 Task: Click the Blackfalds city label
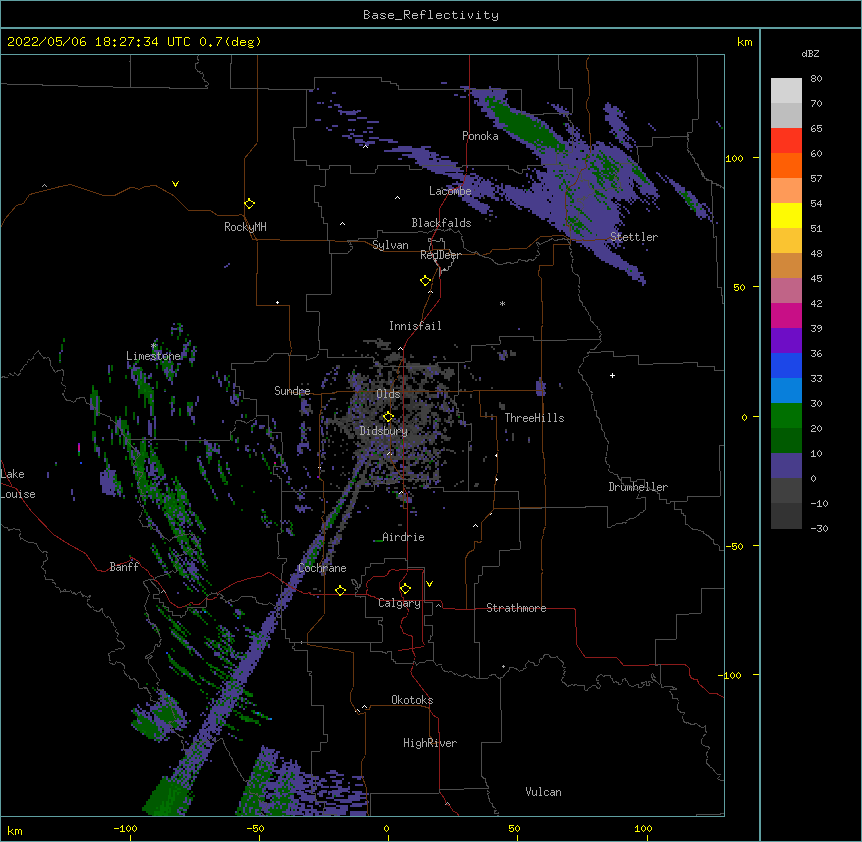pyautogui.click(x=441, y=223)
